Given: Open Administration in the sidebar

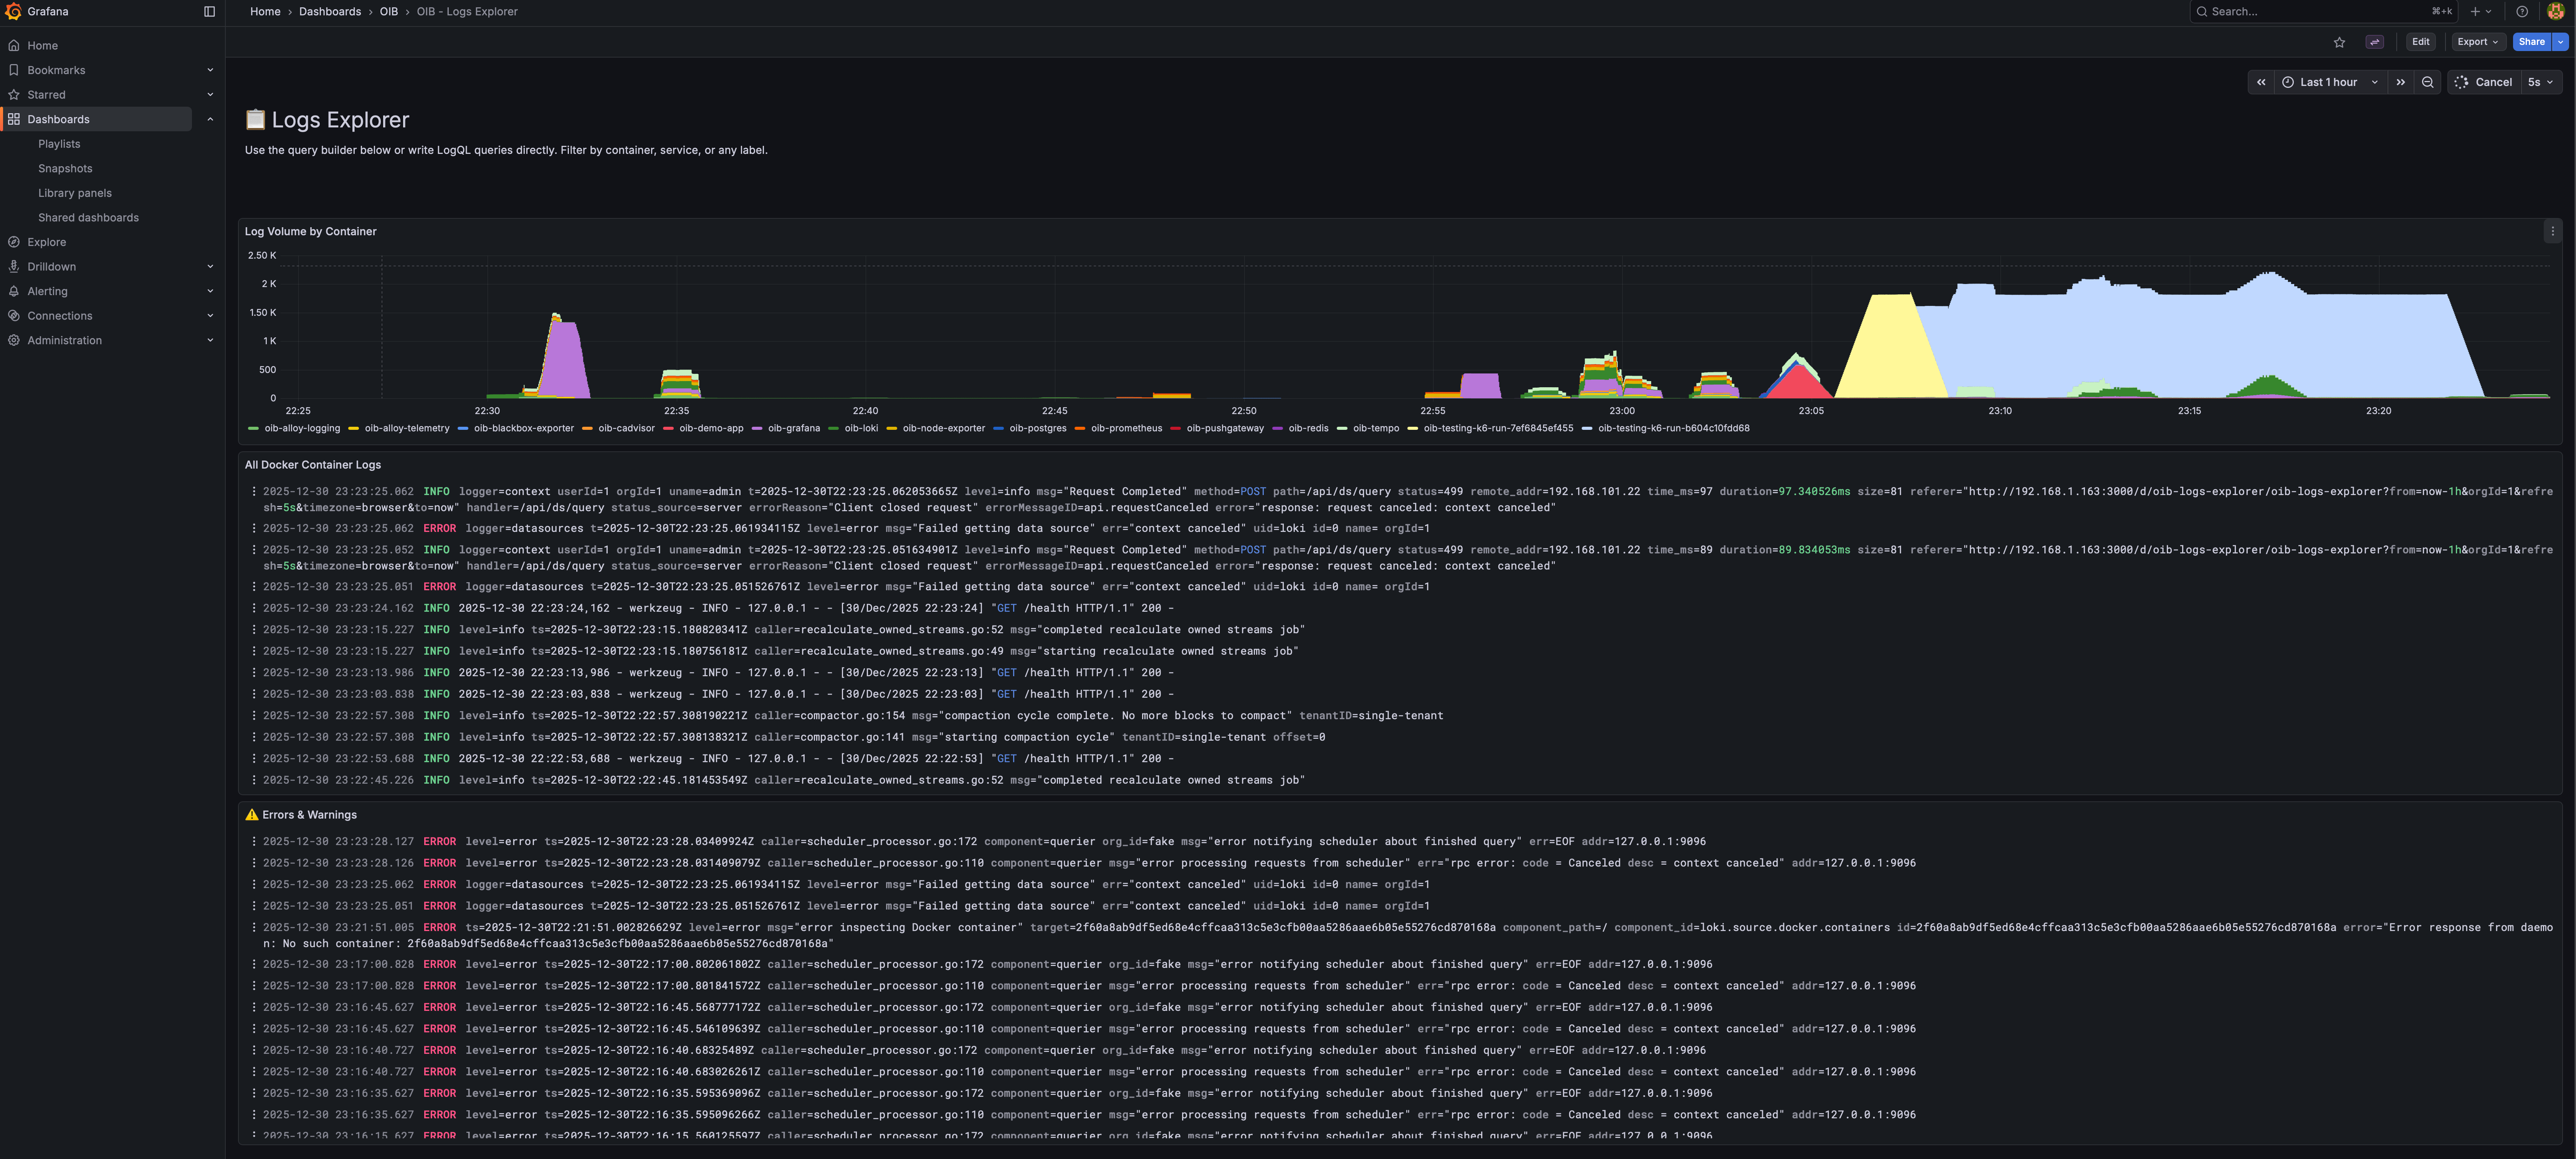Looking at the screenshot, I should (64, 340).
